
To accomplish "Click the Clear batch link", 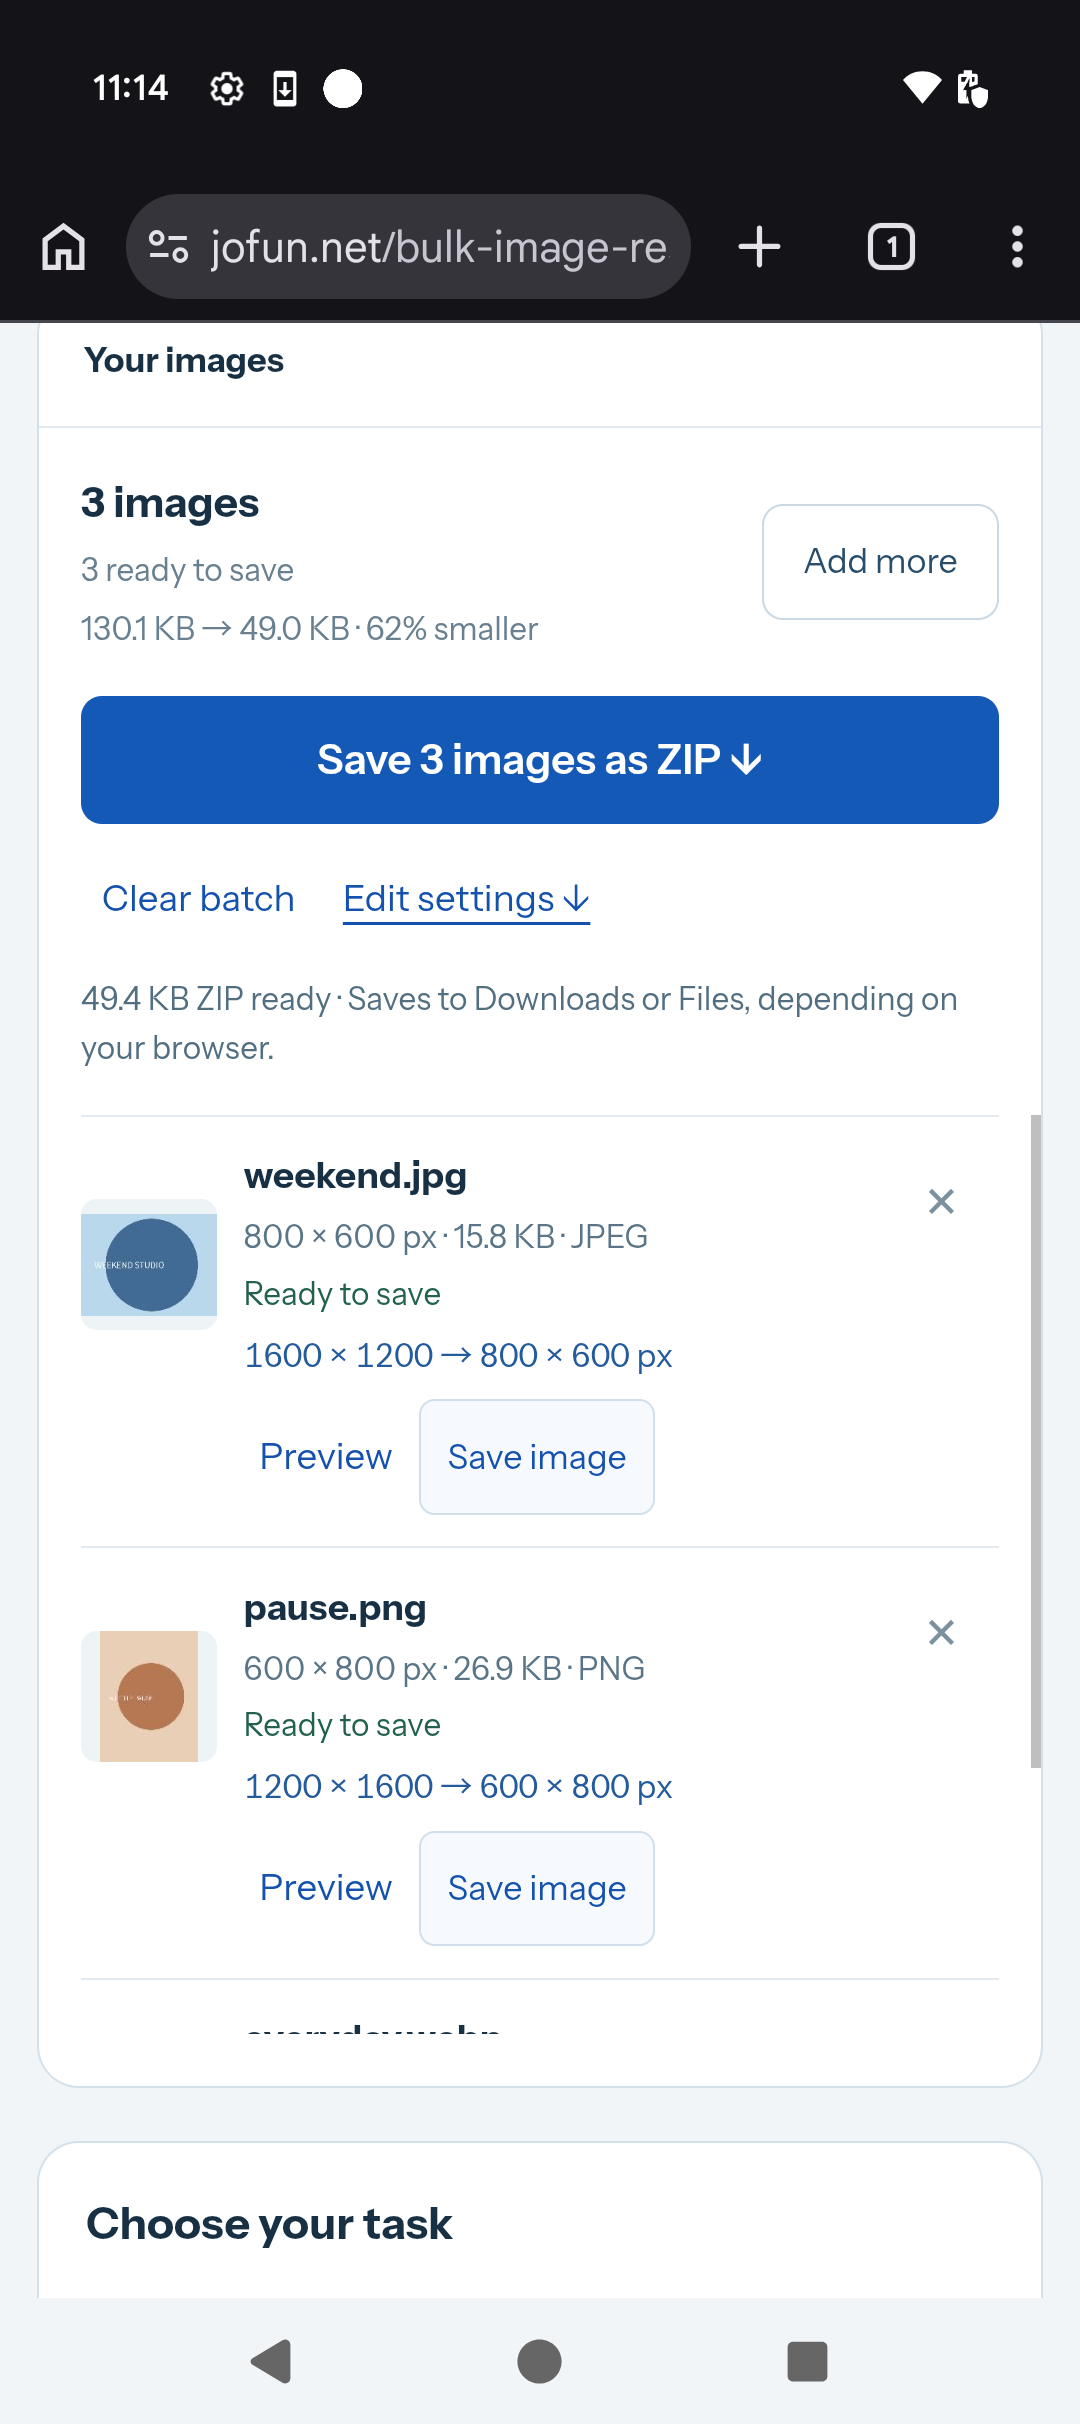I will (198, 899).
